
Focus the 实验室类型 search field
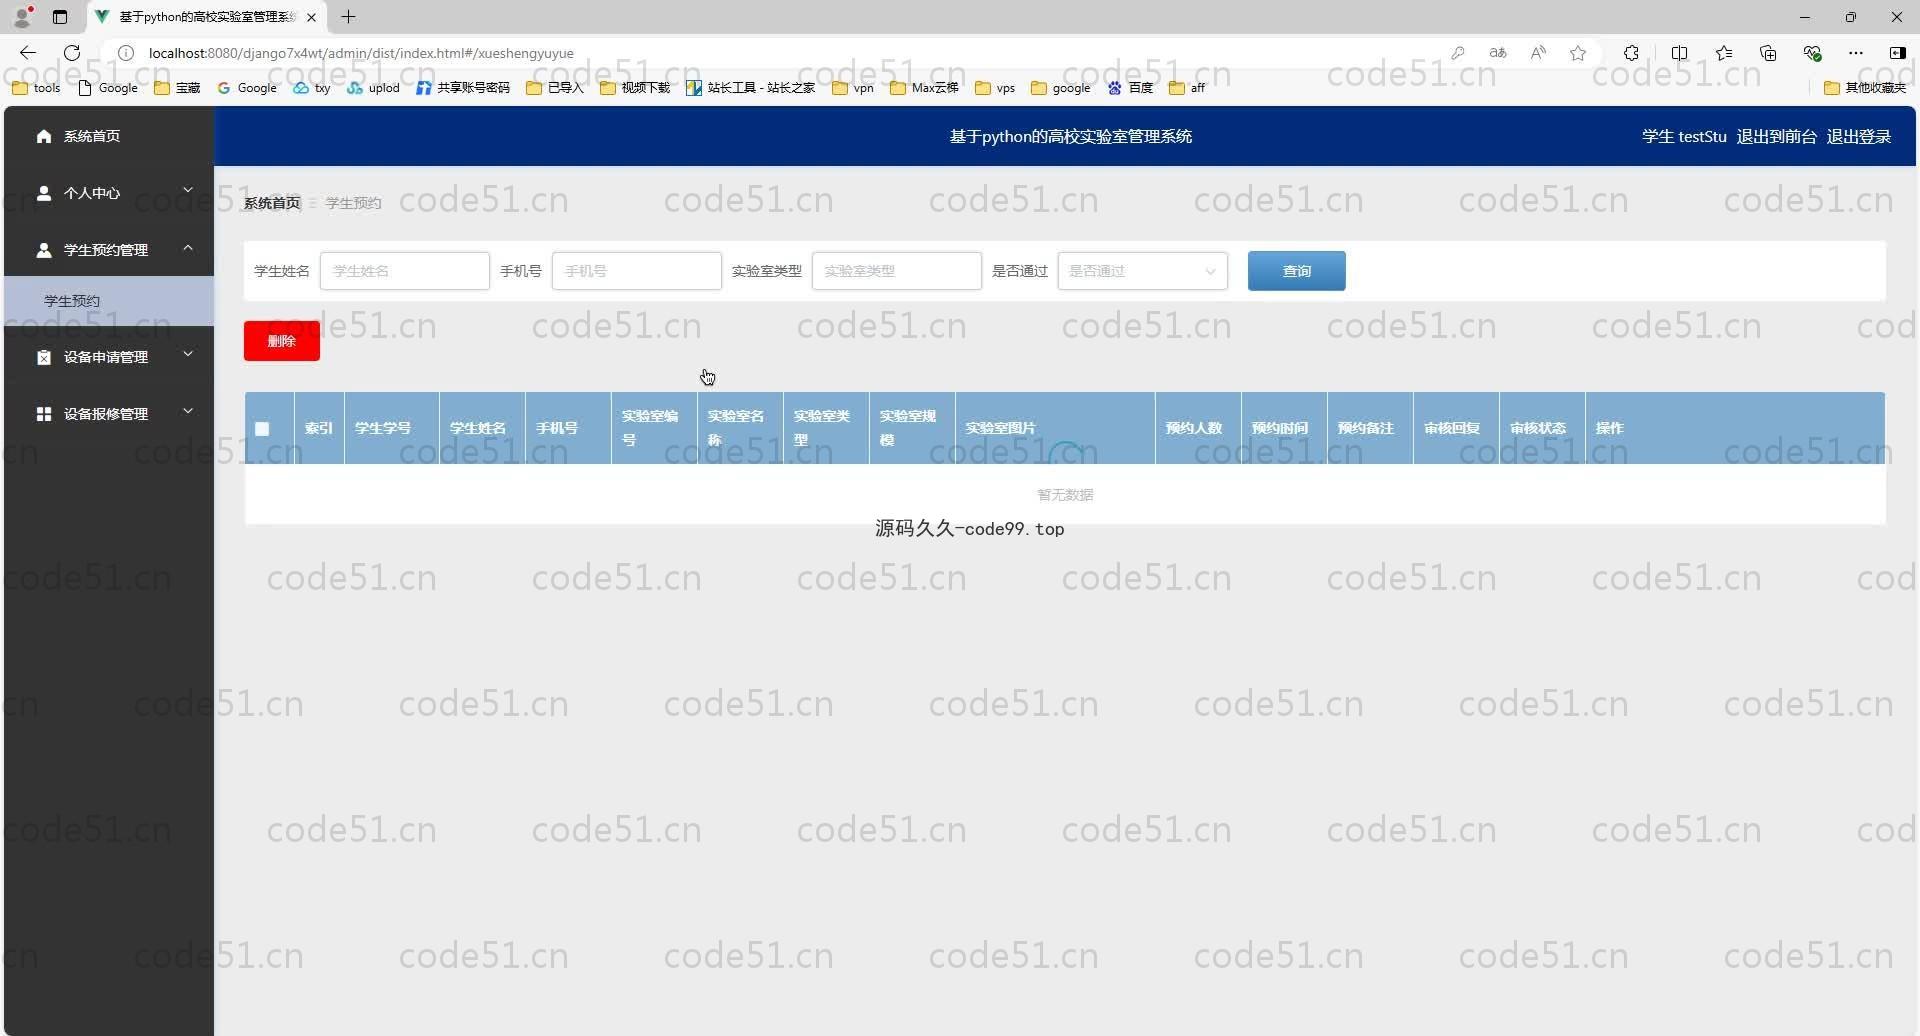coord(896,271)
